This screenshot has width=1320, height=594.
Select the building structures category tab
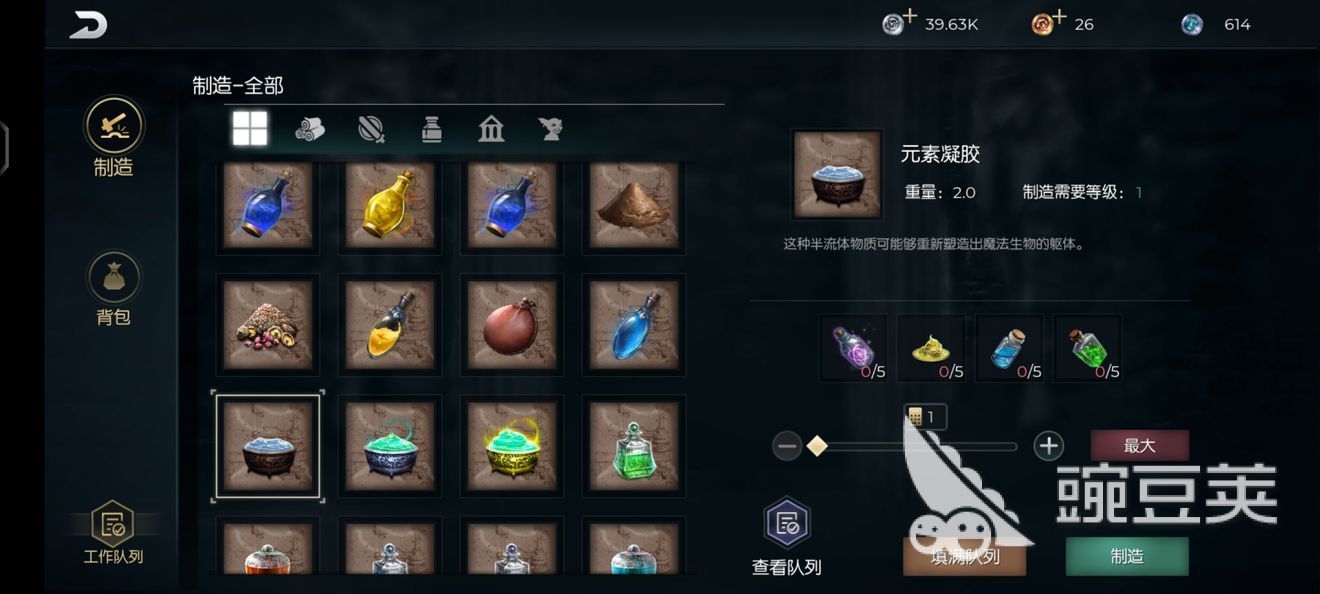click(x=491, y=129)
